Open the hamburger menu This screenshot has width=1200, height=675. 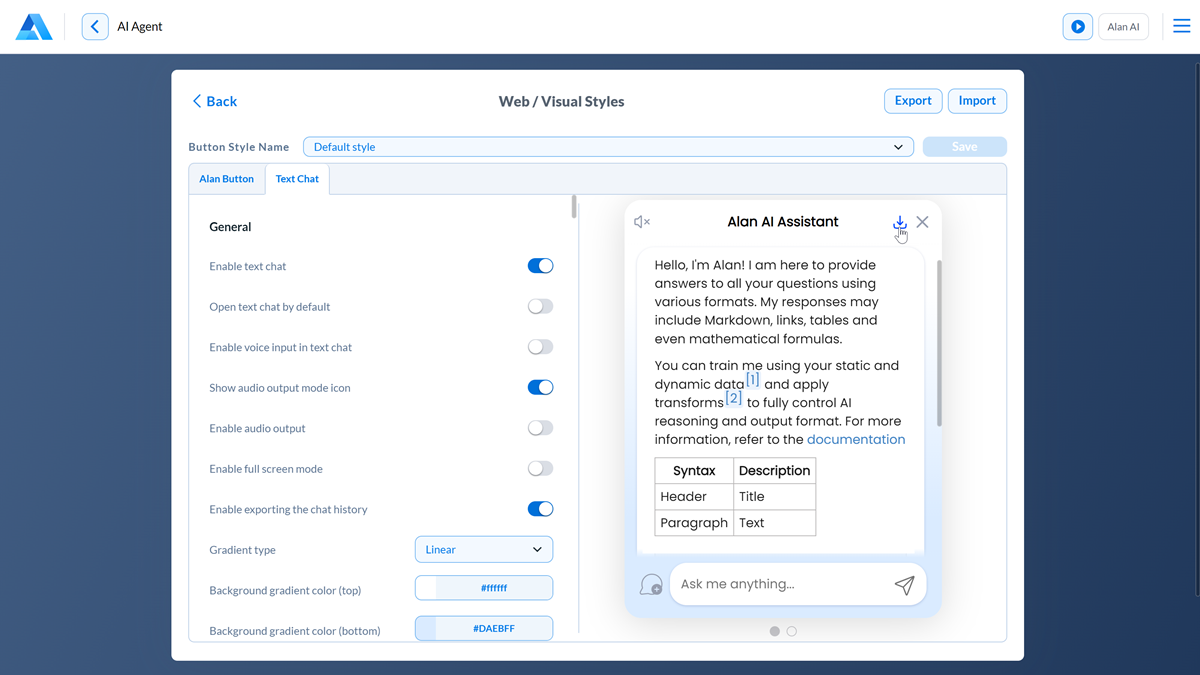click(x=1181, y=27)
